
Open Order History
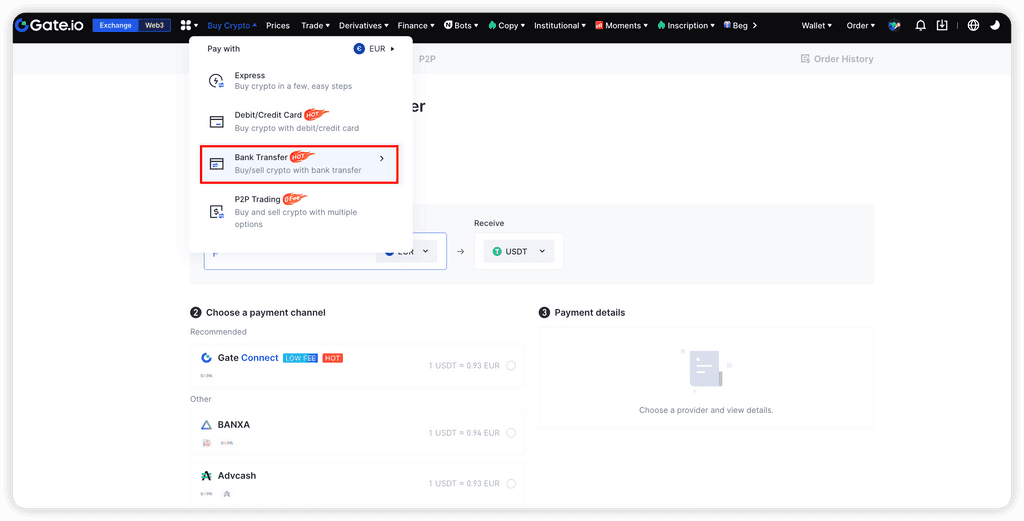(x=837, y=59)
